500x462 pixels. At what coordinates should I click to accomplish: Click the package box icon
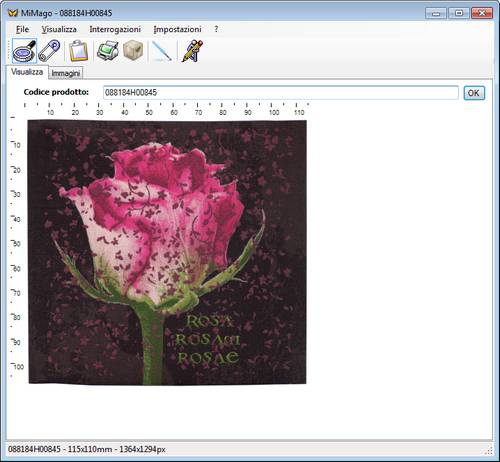coord(133,51)
